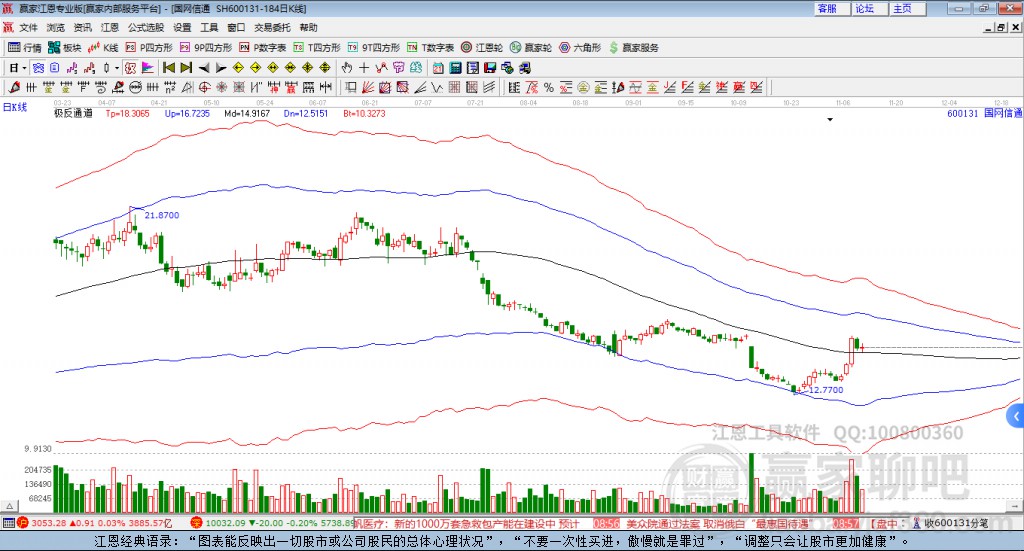Viewport: 1024px width, 551px height.
Task: Select the crosshair cursor tool
Action: pyautogui.click(x=364, y=68)
